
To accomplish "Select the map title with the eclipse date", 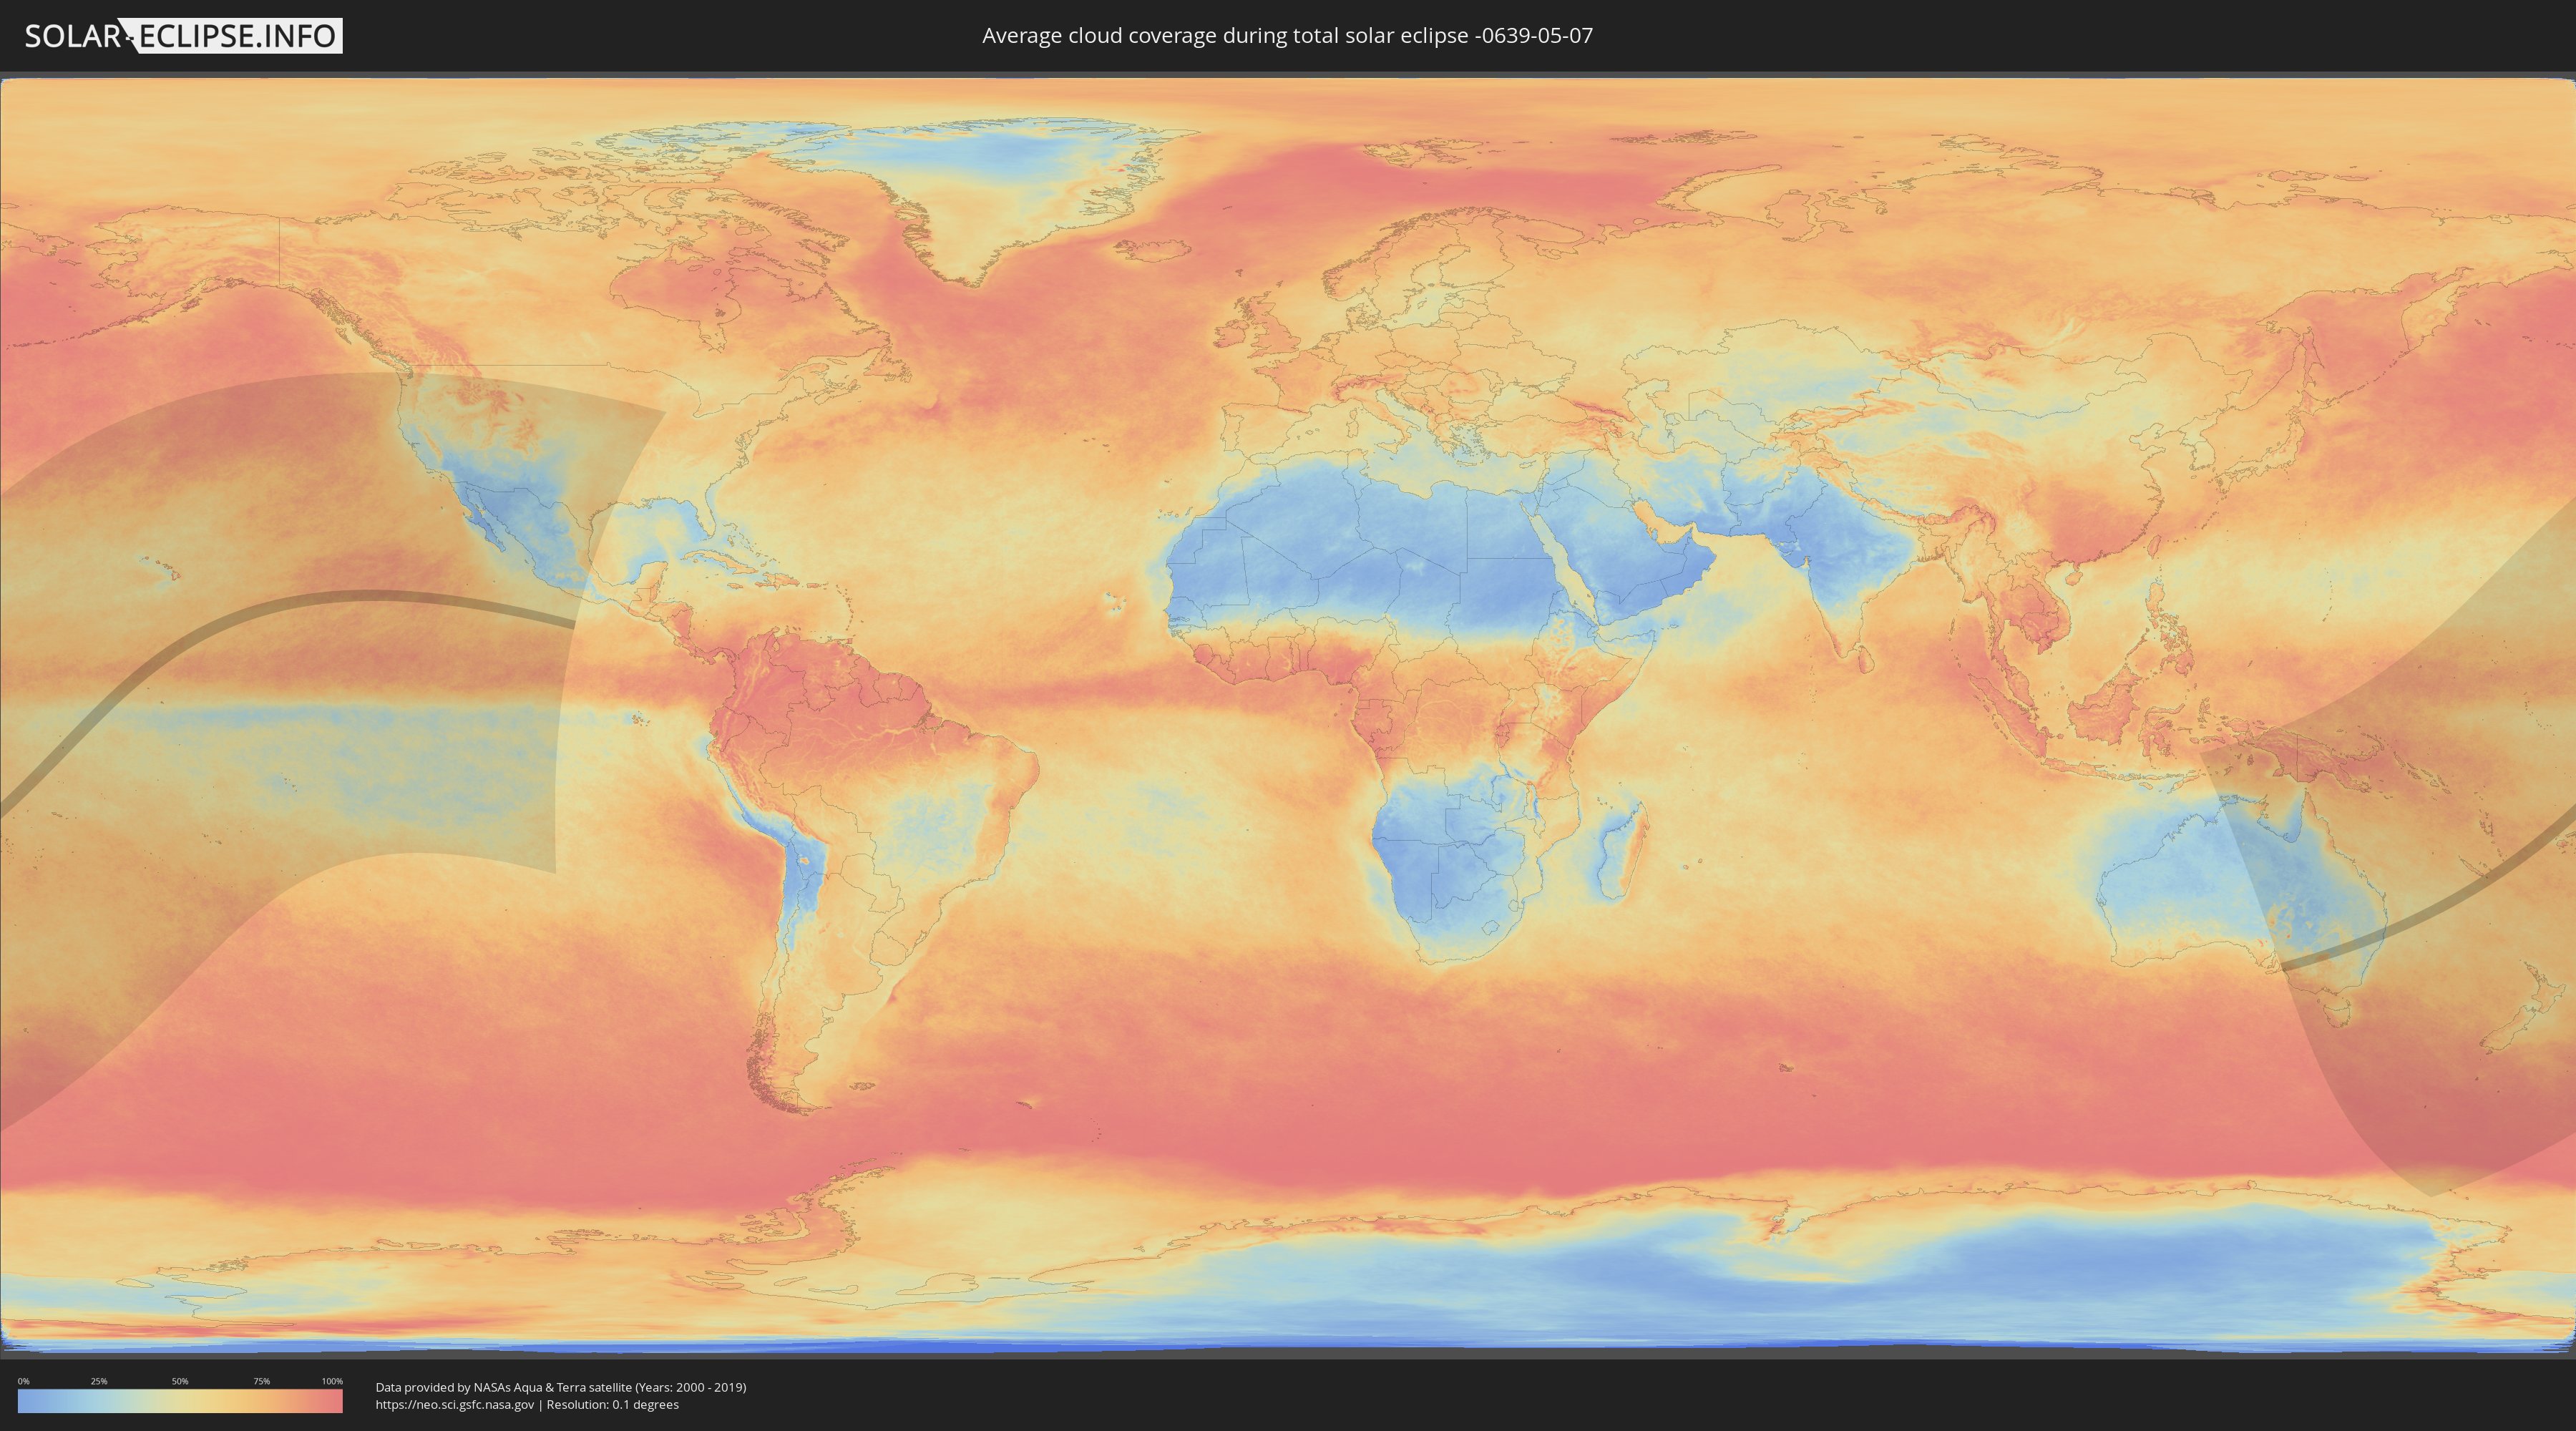I will [x=1287, y=36].
